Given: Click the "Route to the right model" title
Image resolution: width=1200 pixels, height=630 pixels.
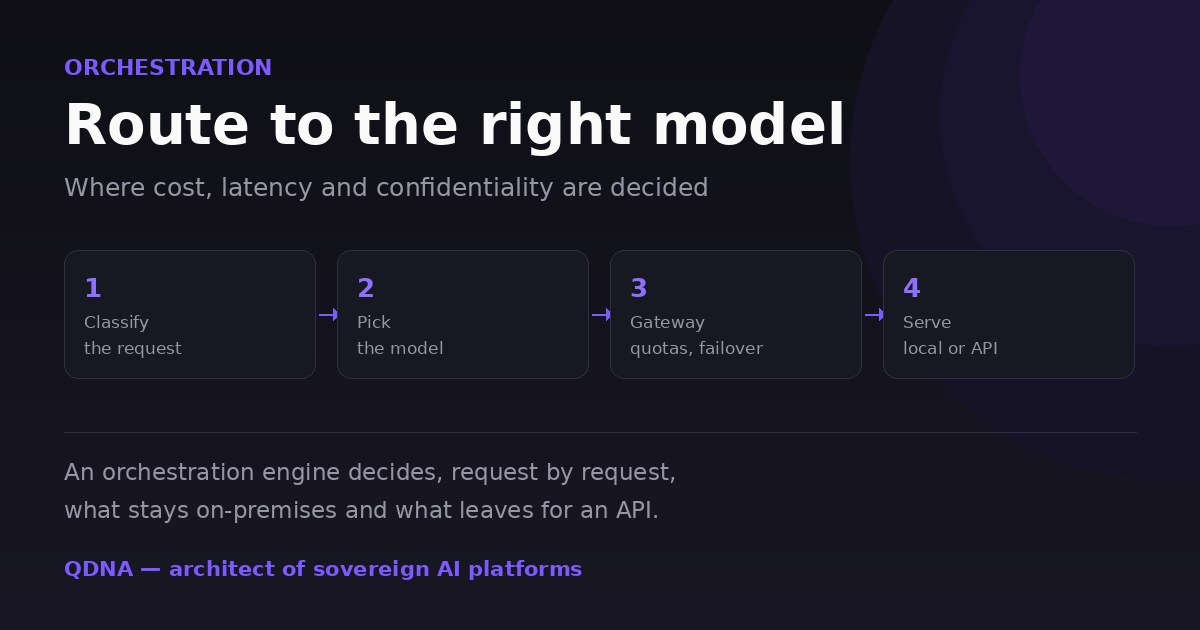Looking at the screenshot, I should [x=455, y=126].
